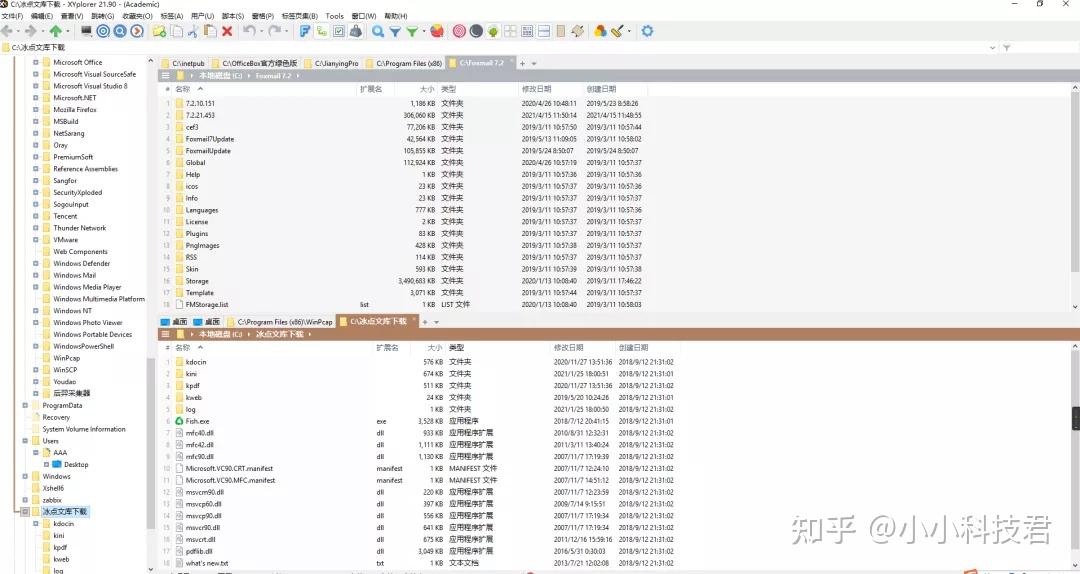Click Foxmail 7.2 breadcrumb segment
Image resolution: width=1080 pixels, height=574 pixels.
(273, 76)
